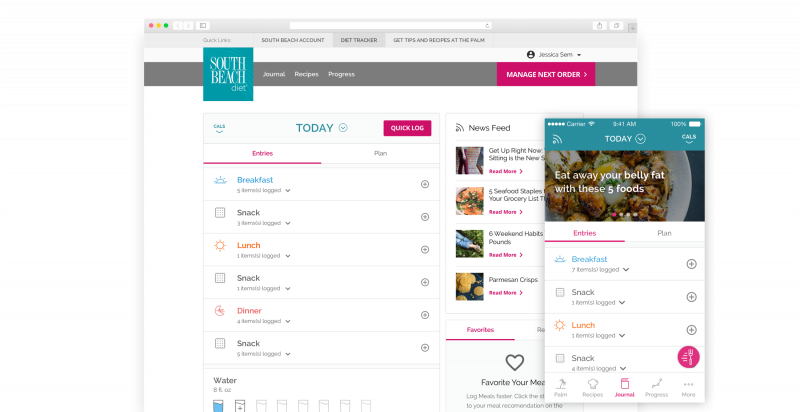Click the browser back arrow

tap(178, 25)
